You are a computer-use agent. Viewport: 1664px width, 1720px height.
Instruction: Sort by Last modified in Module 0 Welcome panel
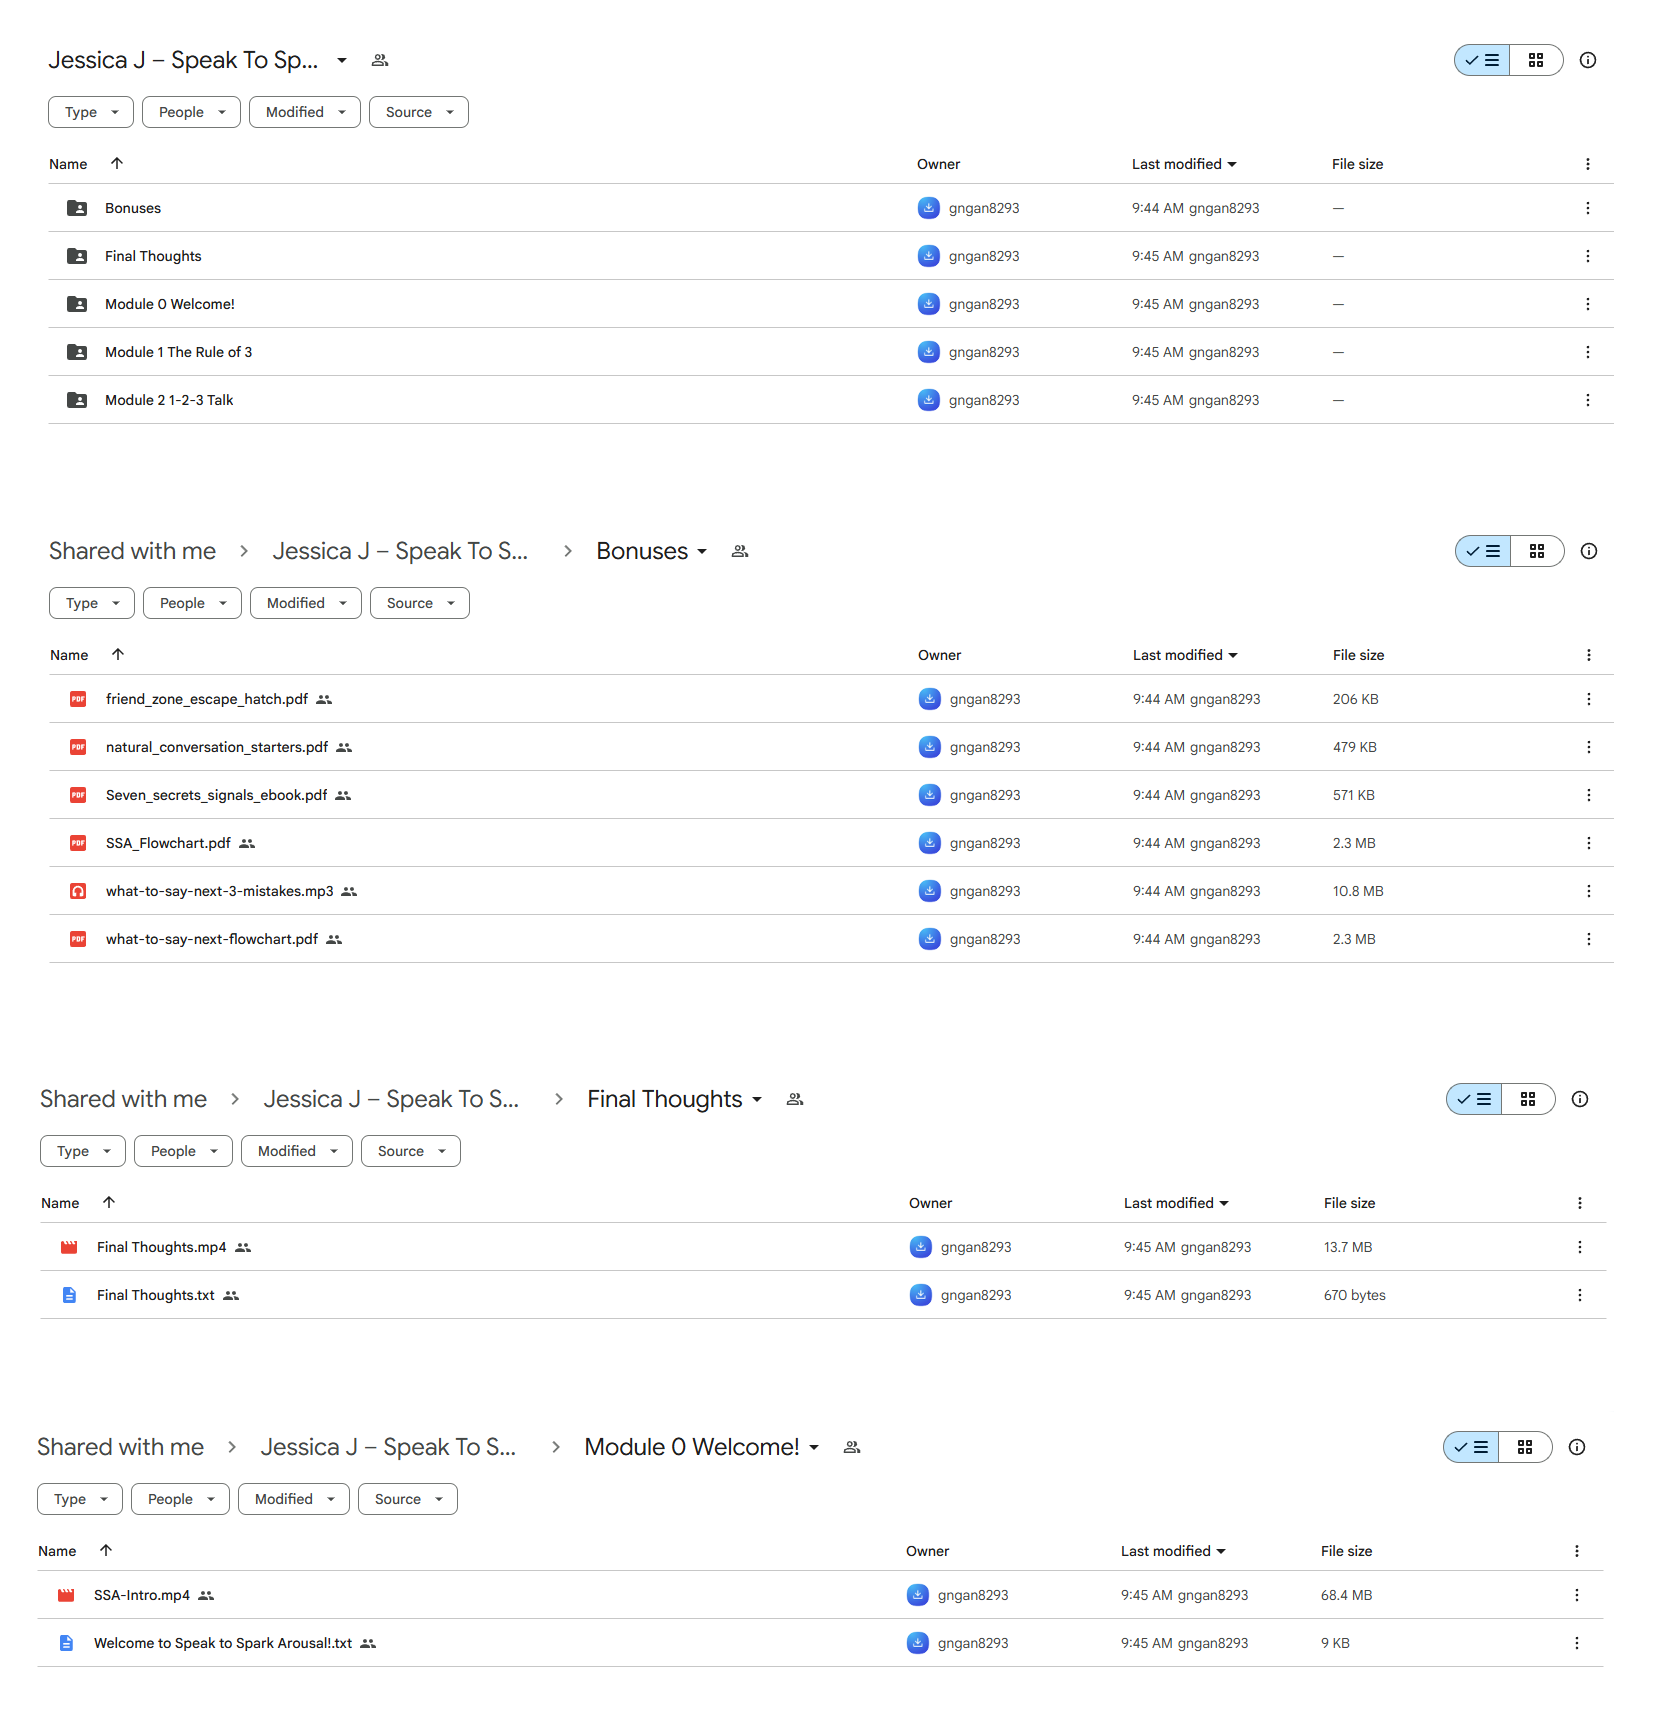pos(1173,1551)
